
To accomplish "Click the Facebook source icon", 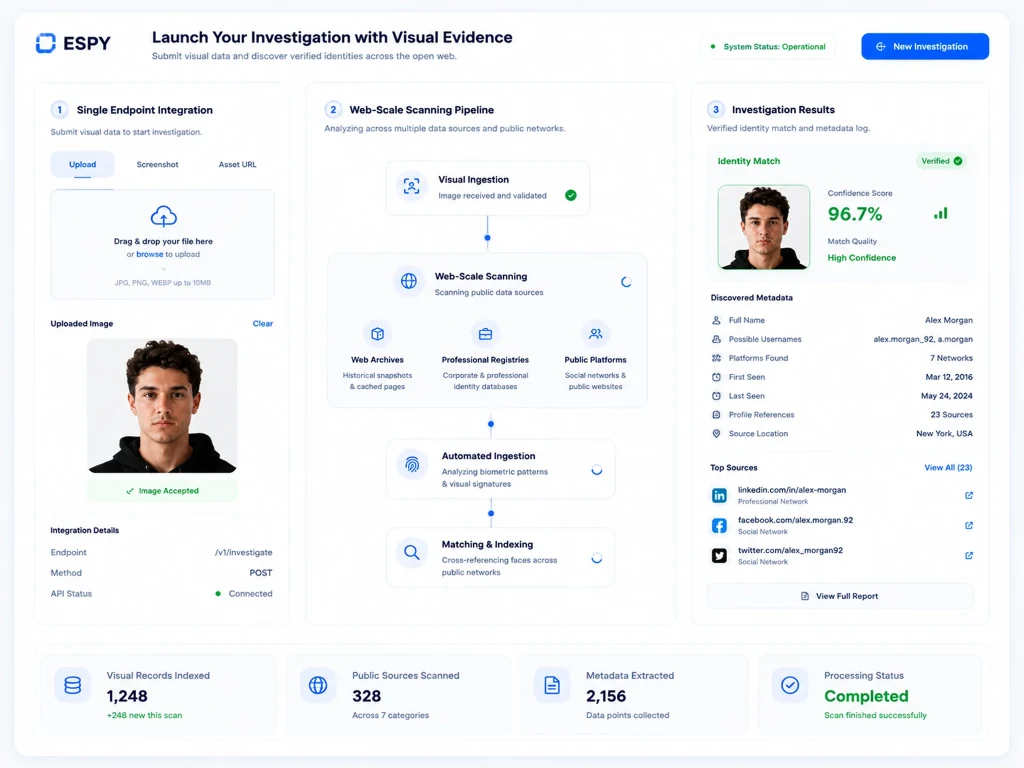I will [719, 525].
